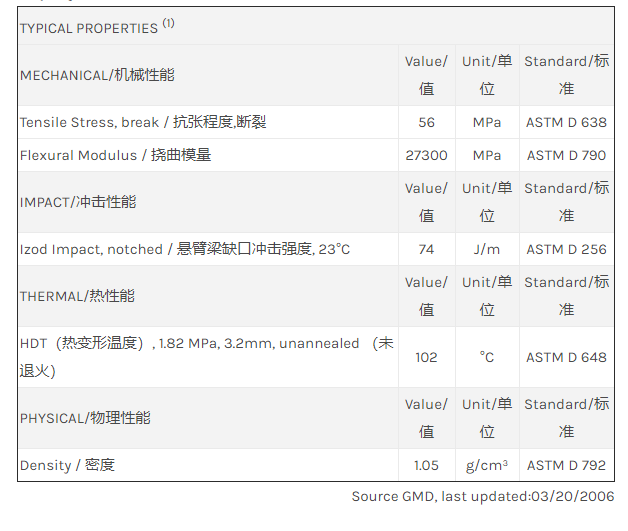
Task: Select the J/m unit cell
Action: [x=487, y=249]
